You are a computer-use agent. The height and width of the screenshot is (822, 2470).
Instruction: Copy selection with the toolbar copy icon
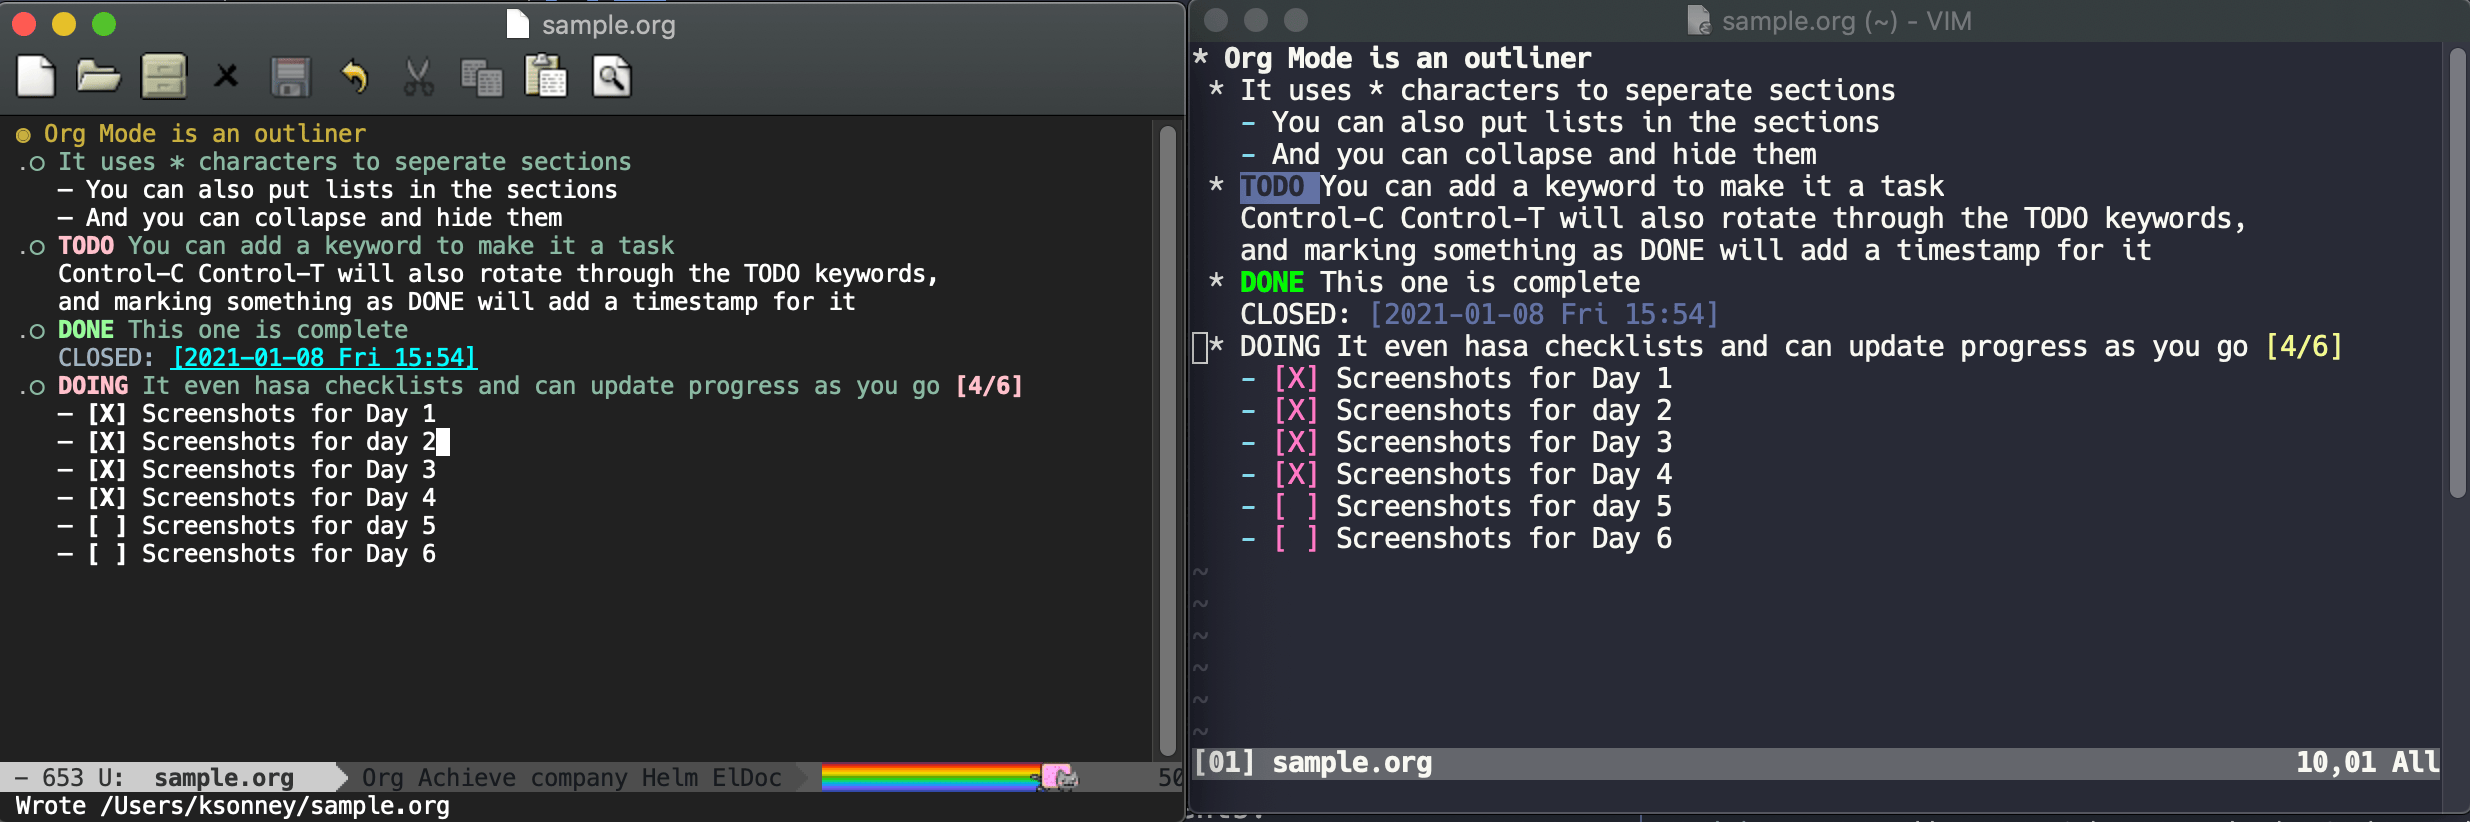pos(481,77)
